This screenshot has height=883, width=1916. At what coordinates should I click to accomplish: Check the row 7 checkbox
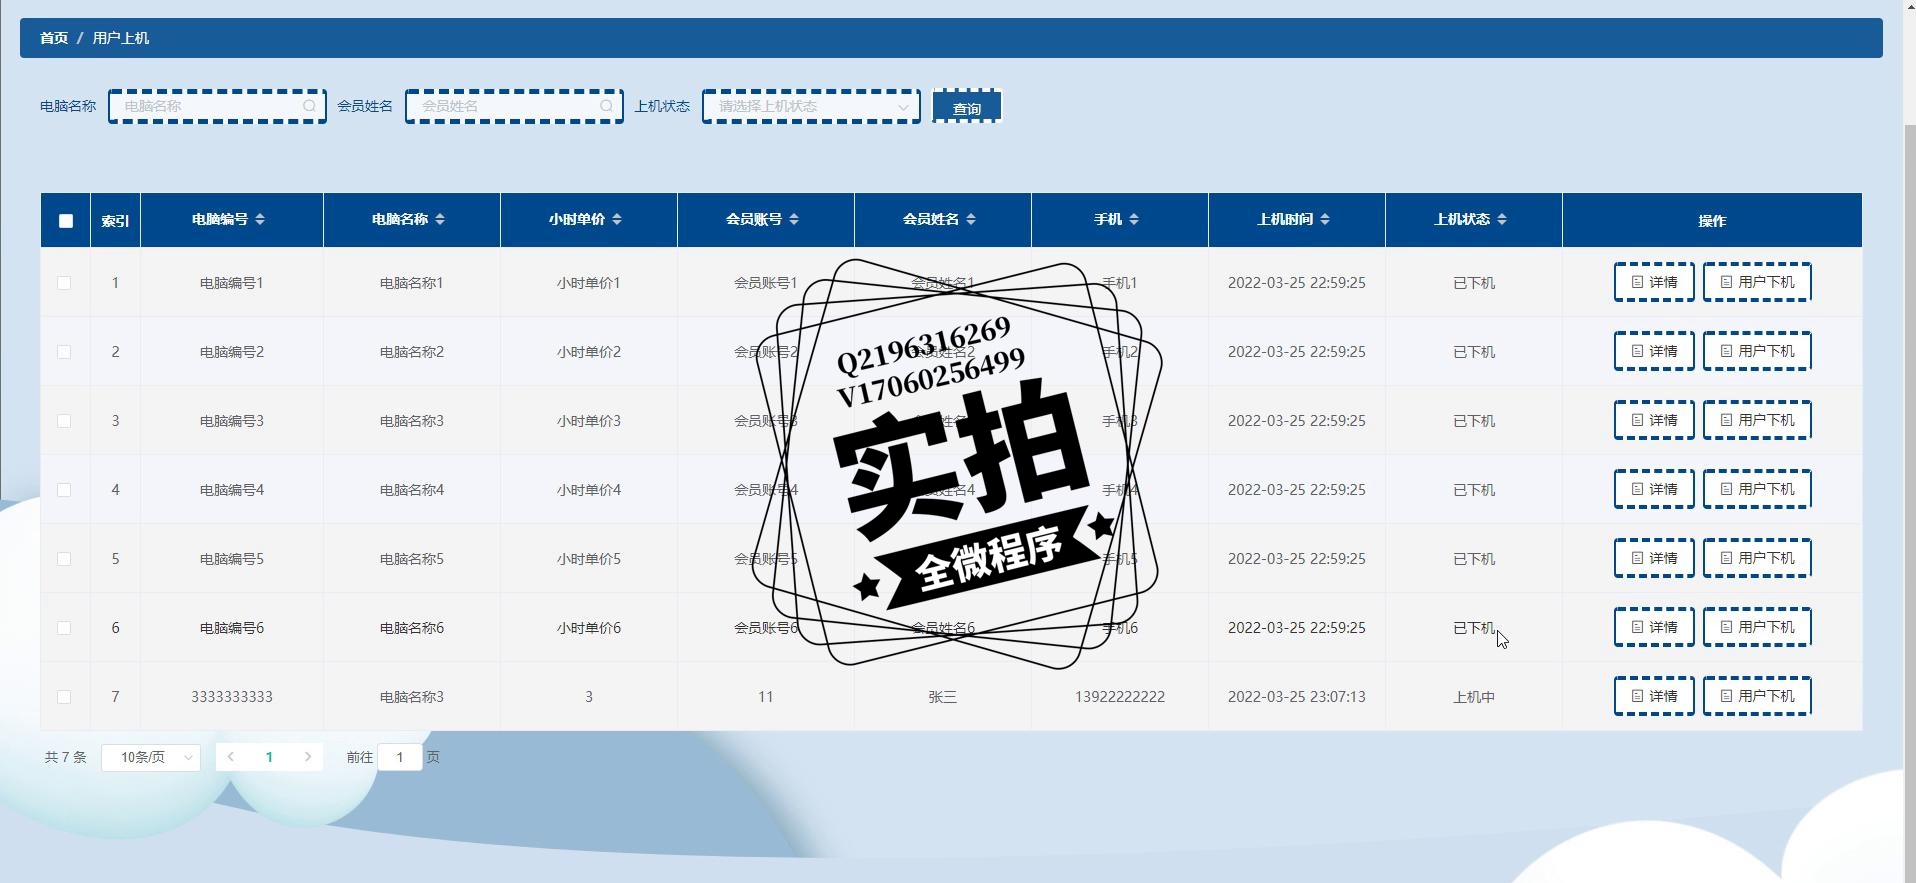click(x=64, y=697)
